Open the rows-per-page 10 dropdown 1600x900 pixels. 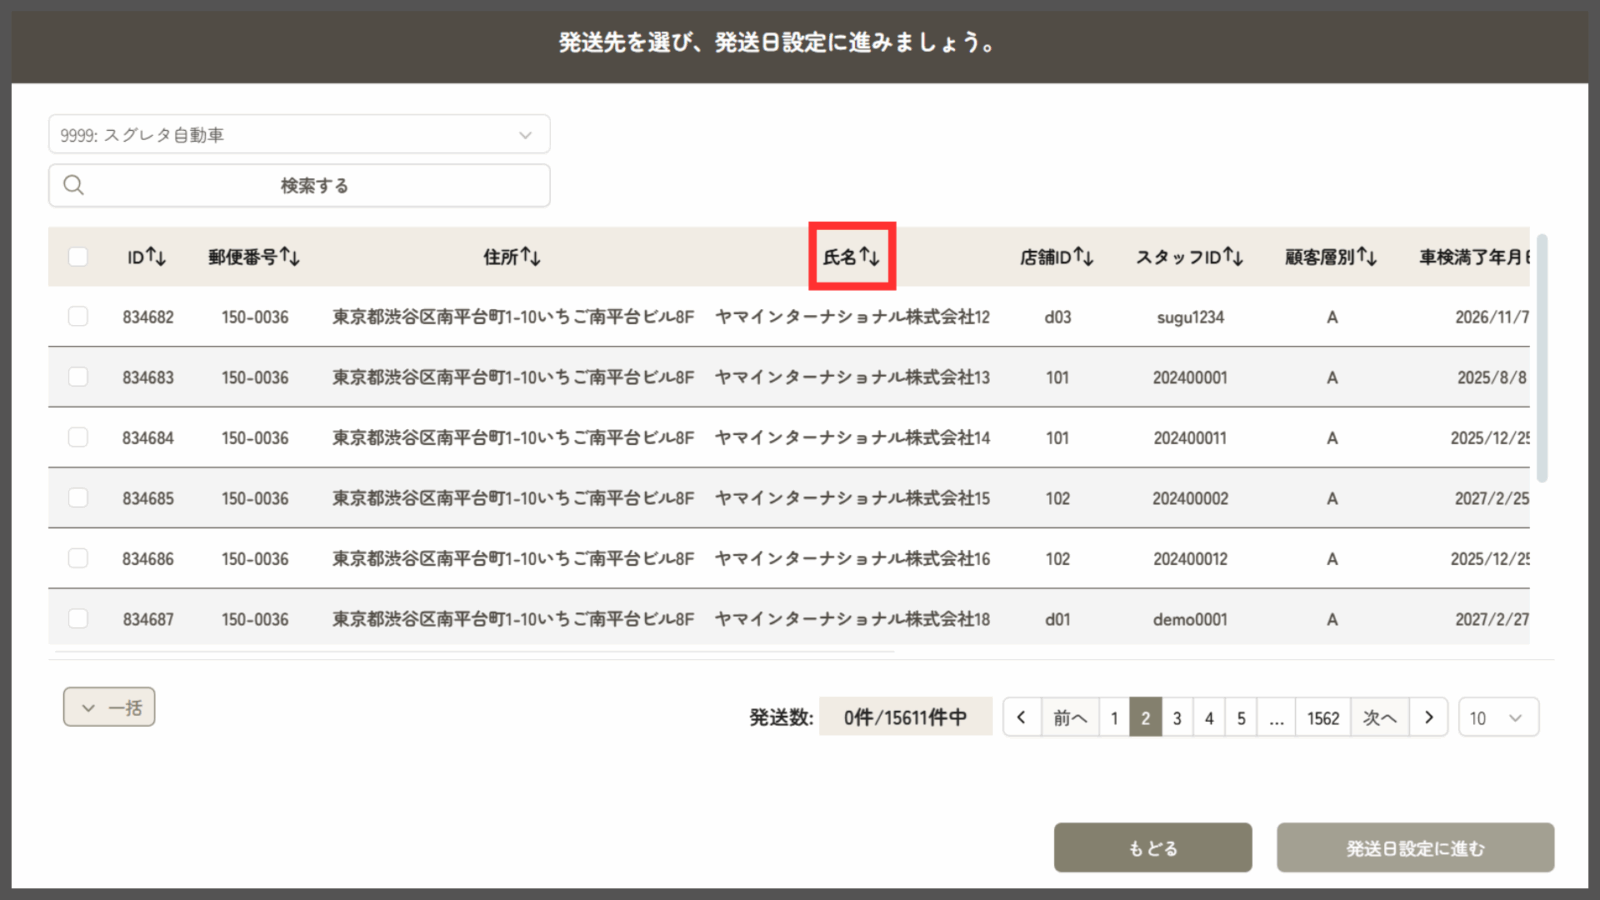1497,717
